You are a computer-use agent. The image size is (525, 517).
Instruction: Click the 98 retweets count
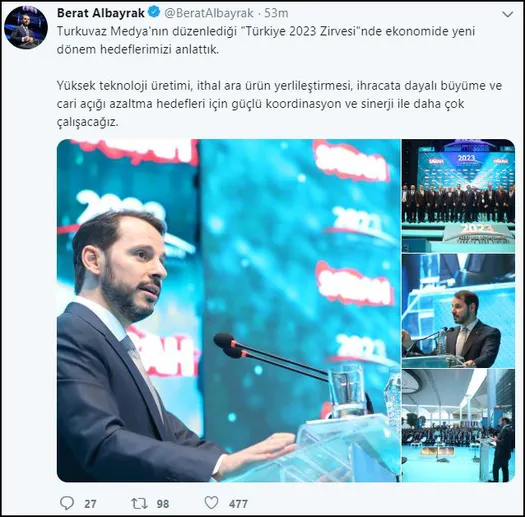(163, 504)
